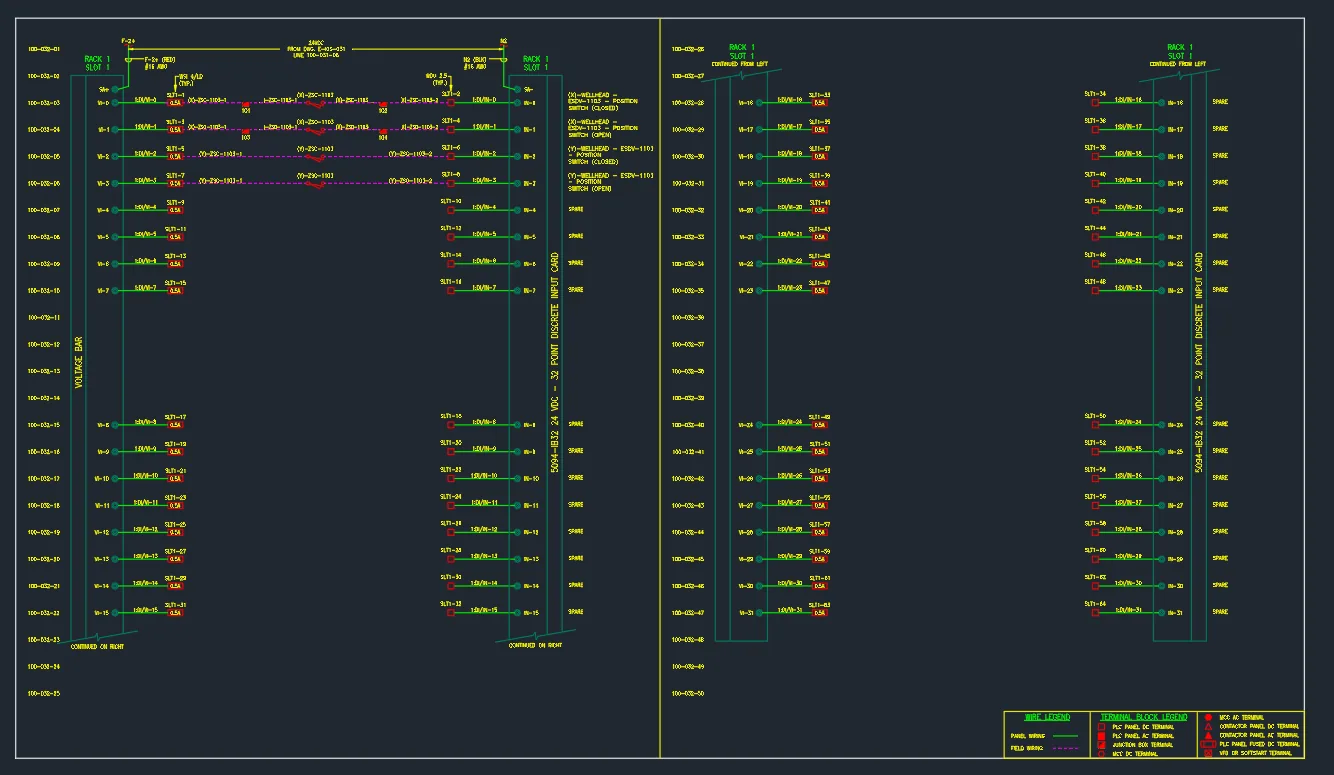
Task: Click the SLT1-34 terminal square
Action: [x=1095, y=103]
